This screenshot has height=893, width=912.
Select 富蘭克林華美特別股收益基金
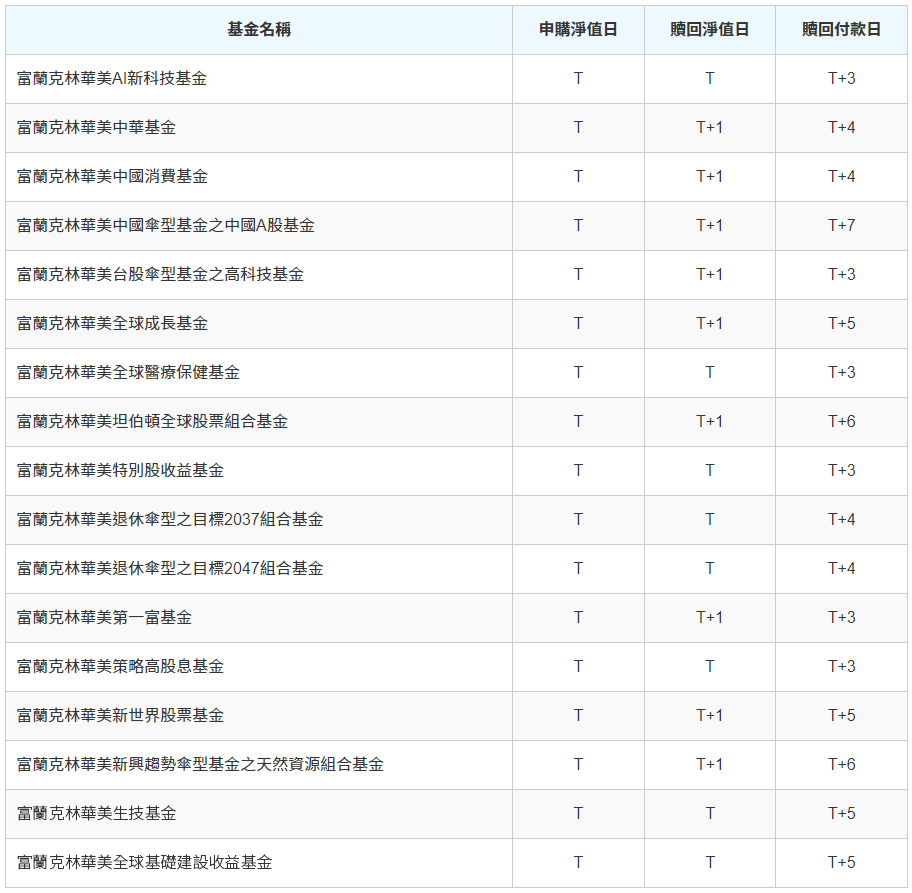(117, 470)
